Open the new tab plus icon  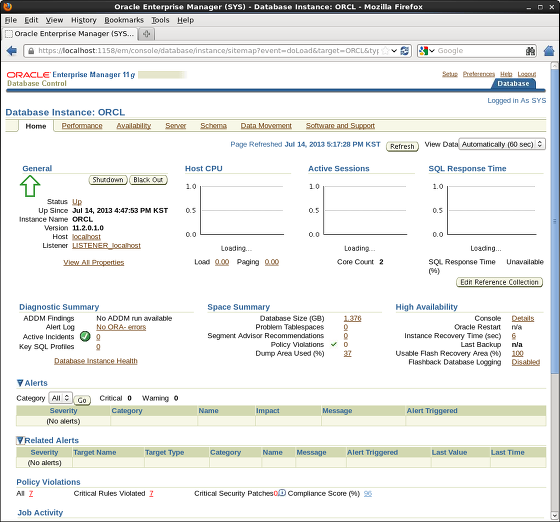point(146,34)
